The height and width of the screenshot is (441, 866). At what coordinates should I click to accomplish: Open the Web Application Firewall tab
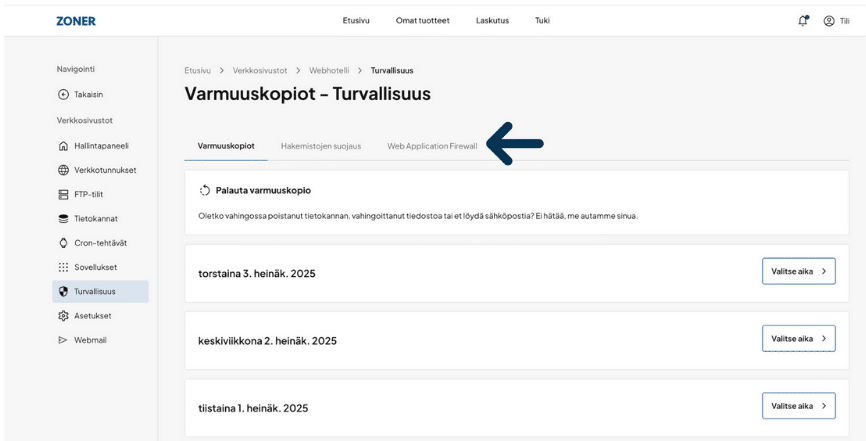(432, 146)
